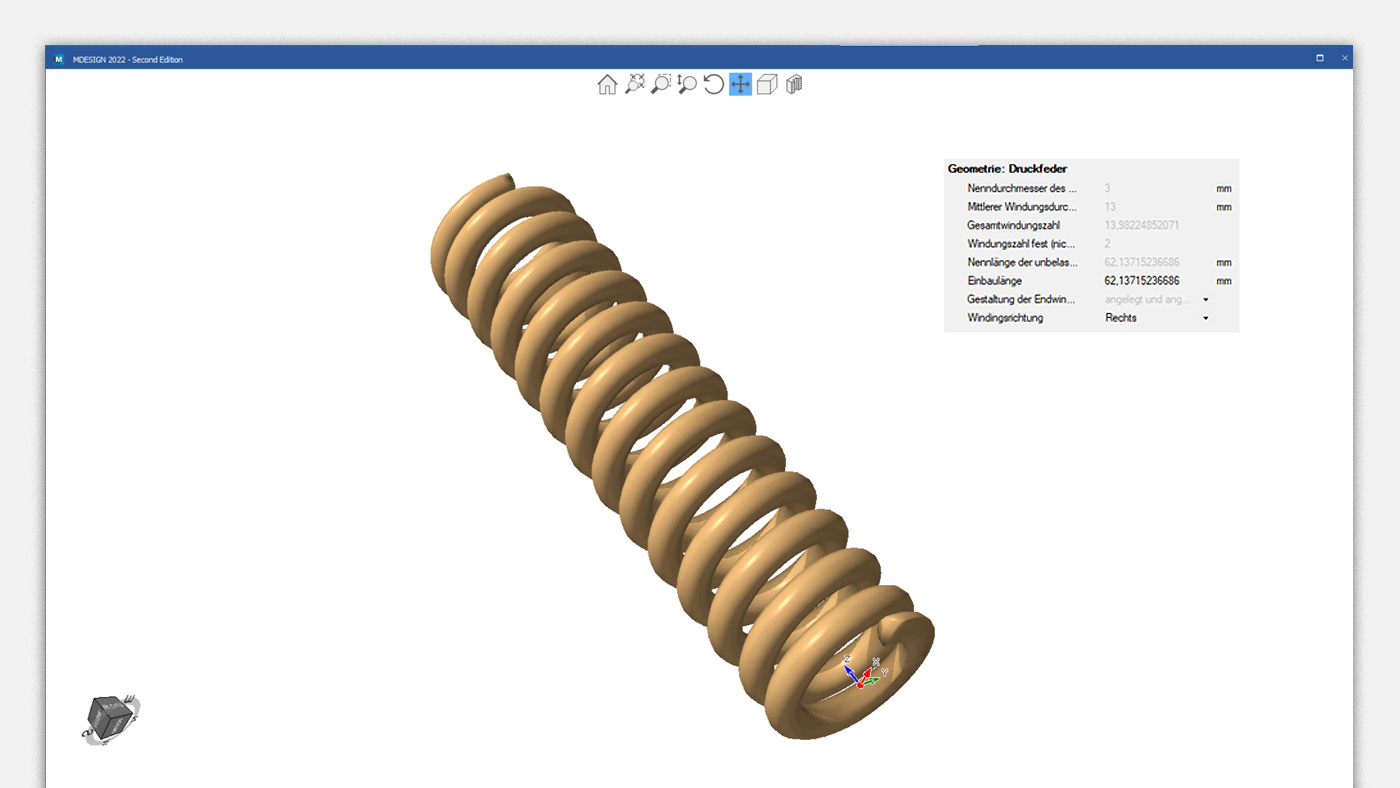Click the Gesamtwindungszahl value field
The width and height of the screenshot is (1400, 788).
[x=1141, y=225]
